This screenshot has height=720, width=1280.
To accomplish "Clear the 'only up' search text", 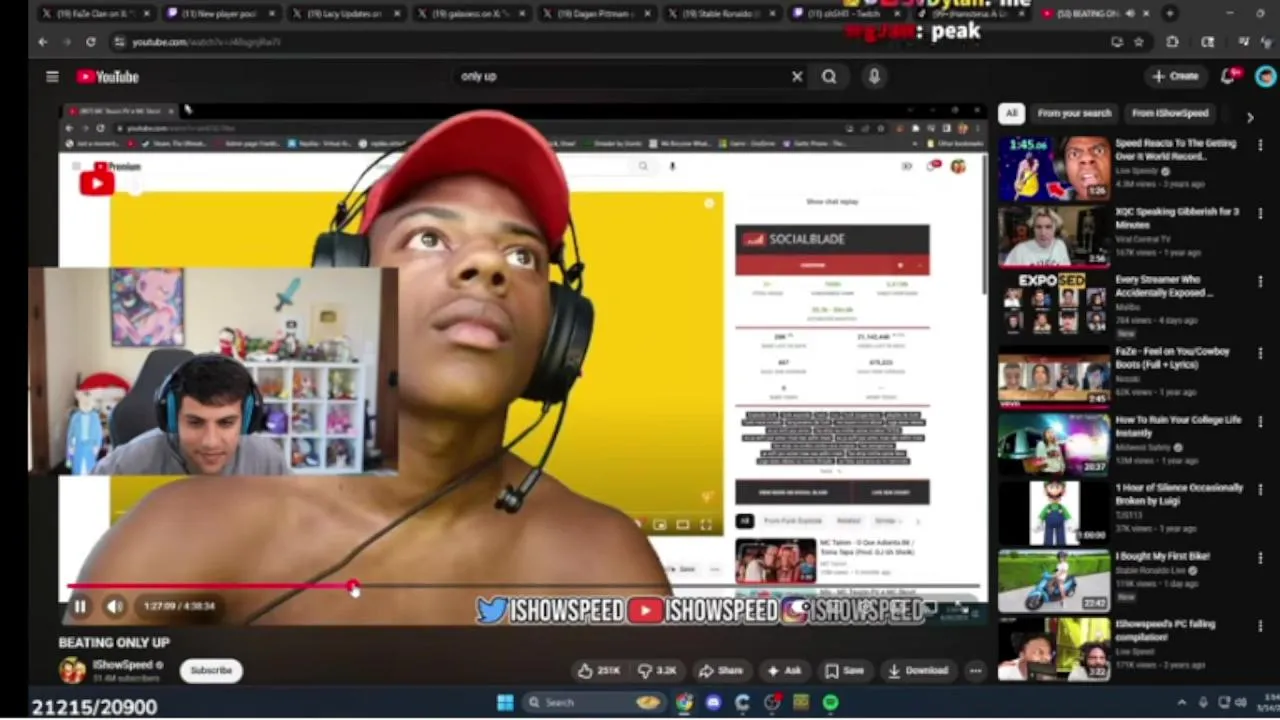I will [x=797, y=76].
